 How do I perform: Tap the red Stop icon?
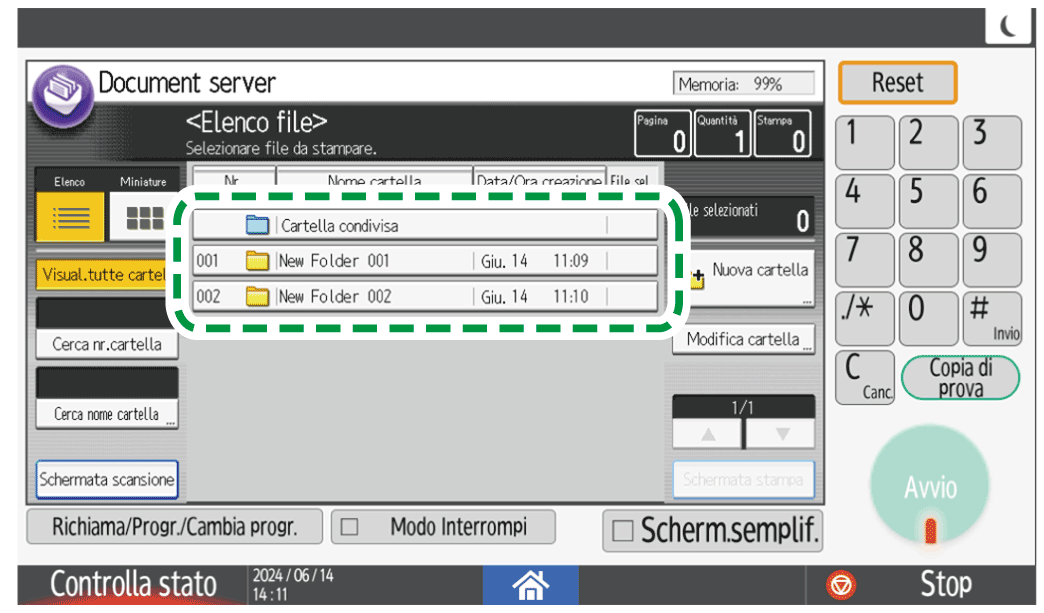pyautogui.click(x=841, y=585)
